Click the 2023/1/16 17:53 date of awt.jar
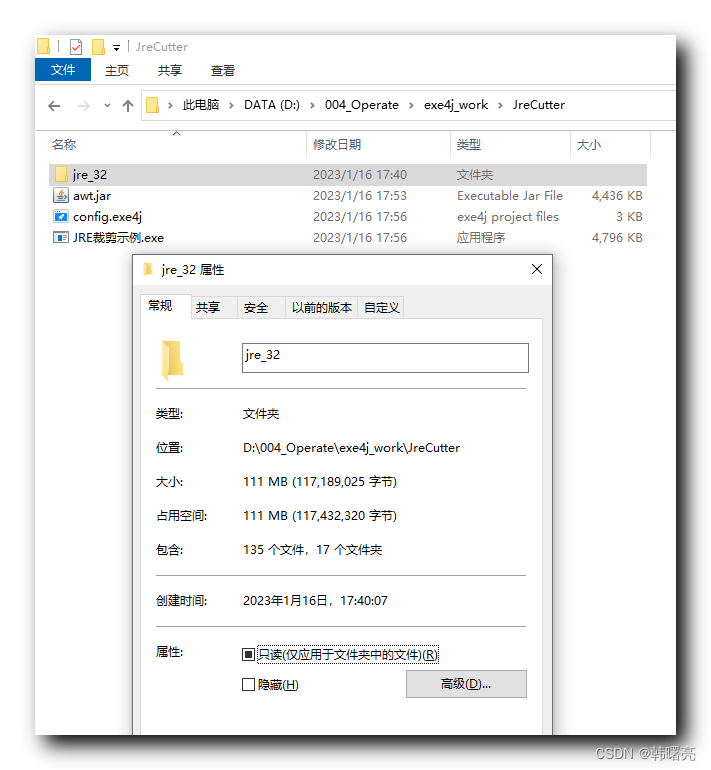711x770 pixels. coord(360,195)
